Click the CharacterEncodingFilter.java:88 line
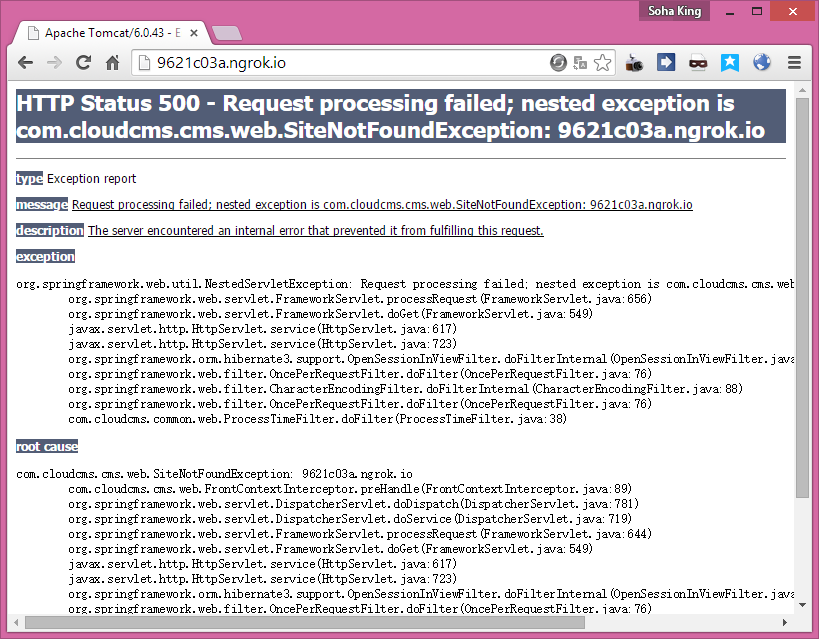 pos(405,389)
